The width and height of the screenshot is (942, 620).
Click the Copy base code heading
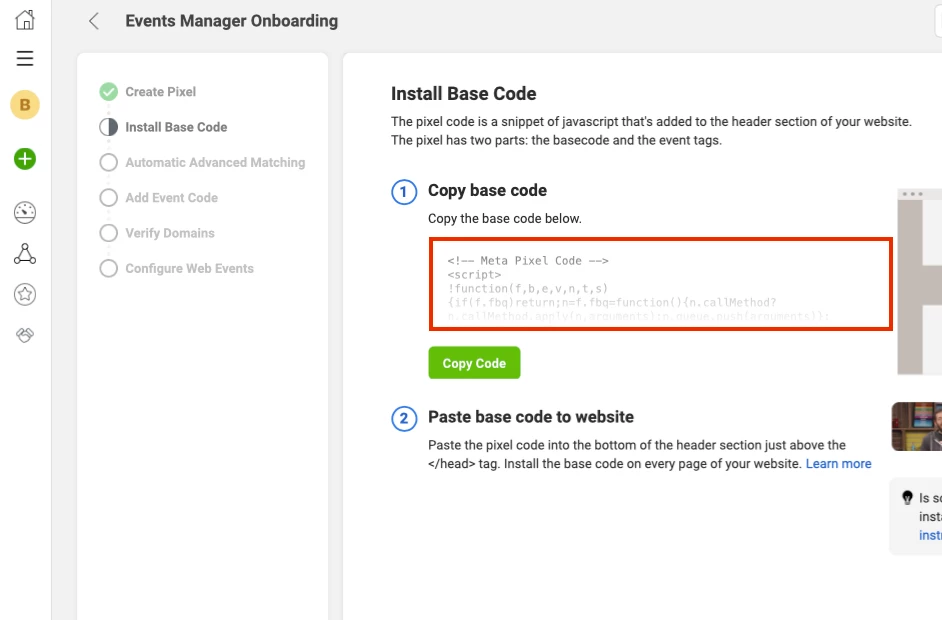(x=487, y=190)
